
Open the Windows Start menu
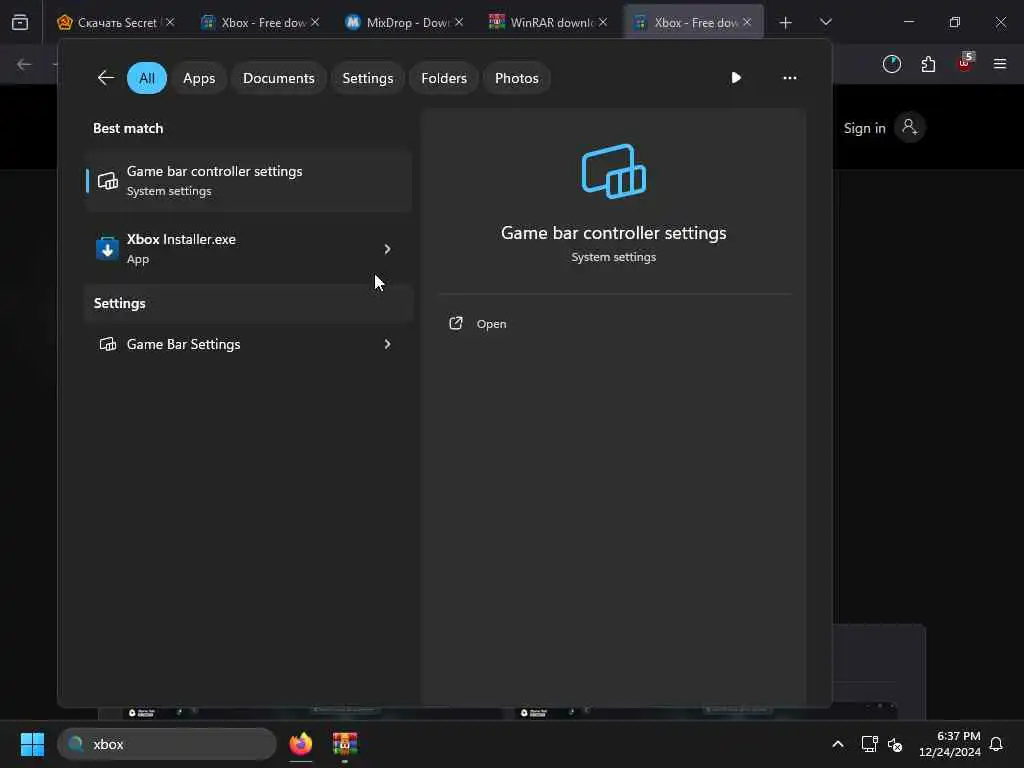click(x=32, y=744)
